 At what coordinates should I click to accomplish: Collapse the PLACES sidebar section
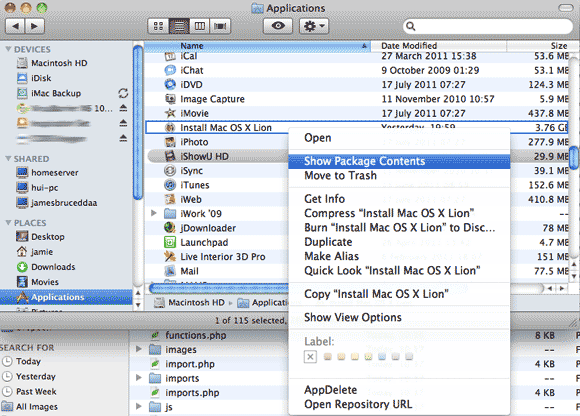(8, 222)
